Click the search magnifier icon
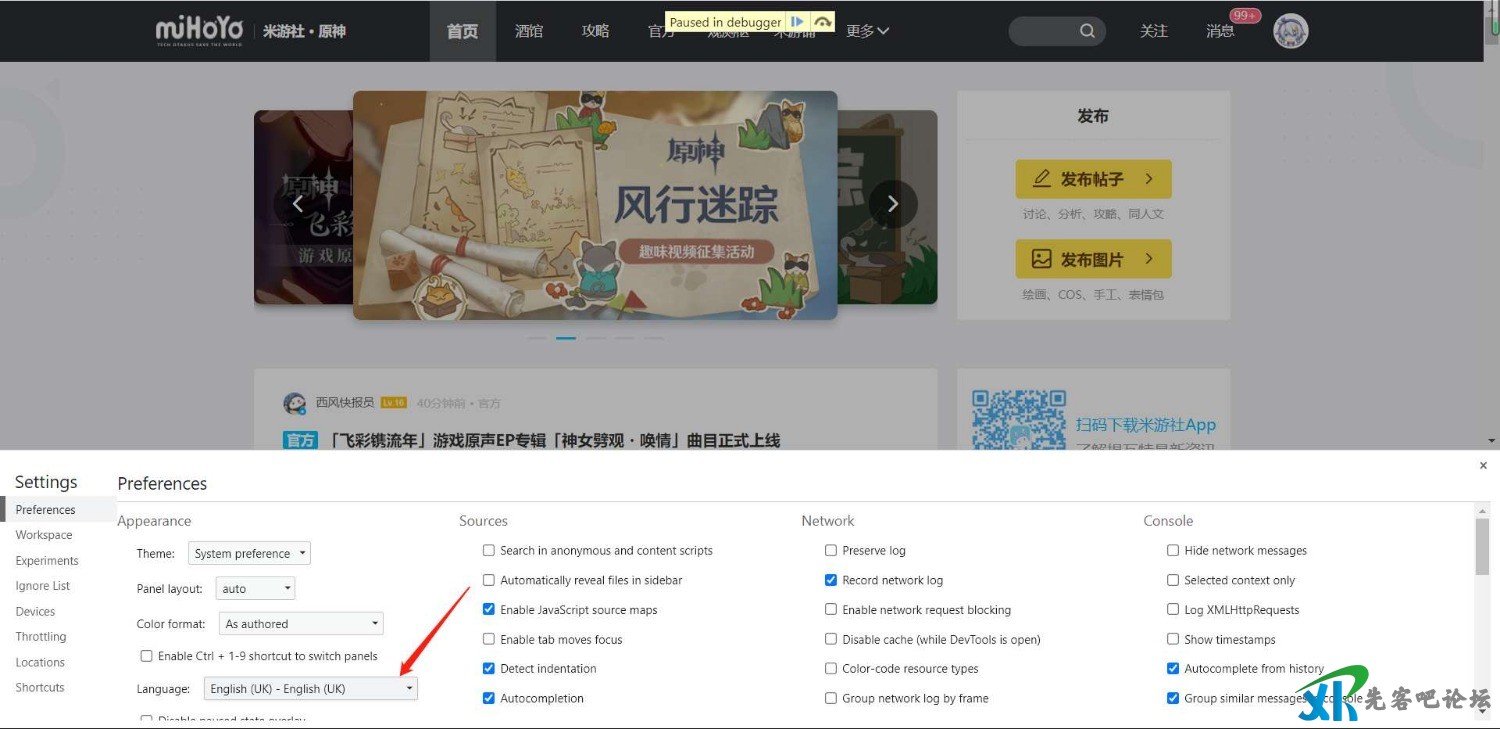1500x729 pixels. point(1087,31)
